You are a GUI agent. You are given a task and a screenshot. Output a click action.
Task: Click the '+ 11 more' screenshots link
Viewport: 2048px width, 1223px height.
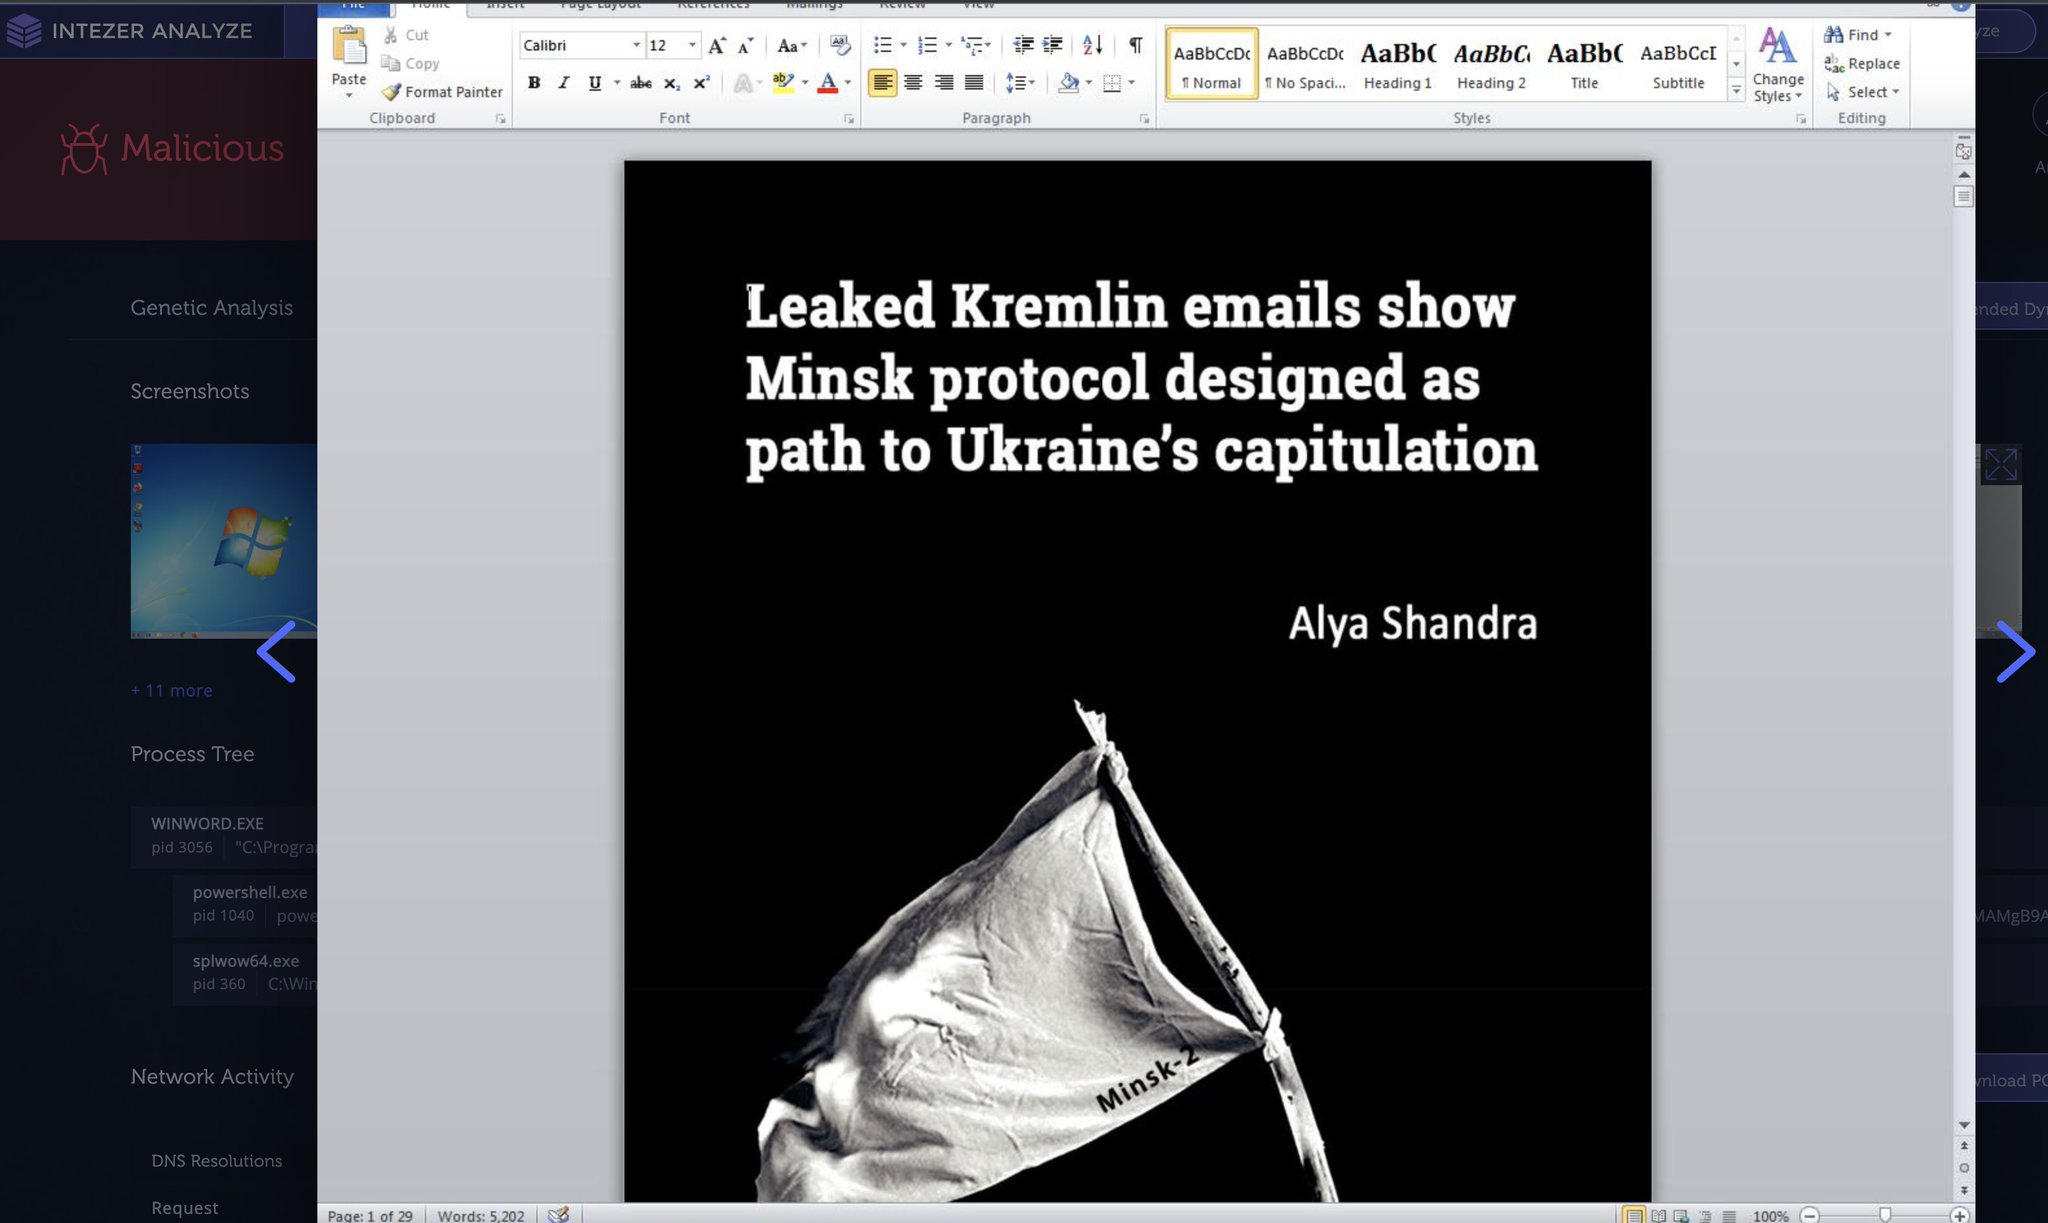point(171,690)
